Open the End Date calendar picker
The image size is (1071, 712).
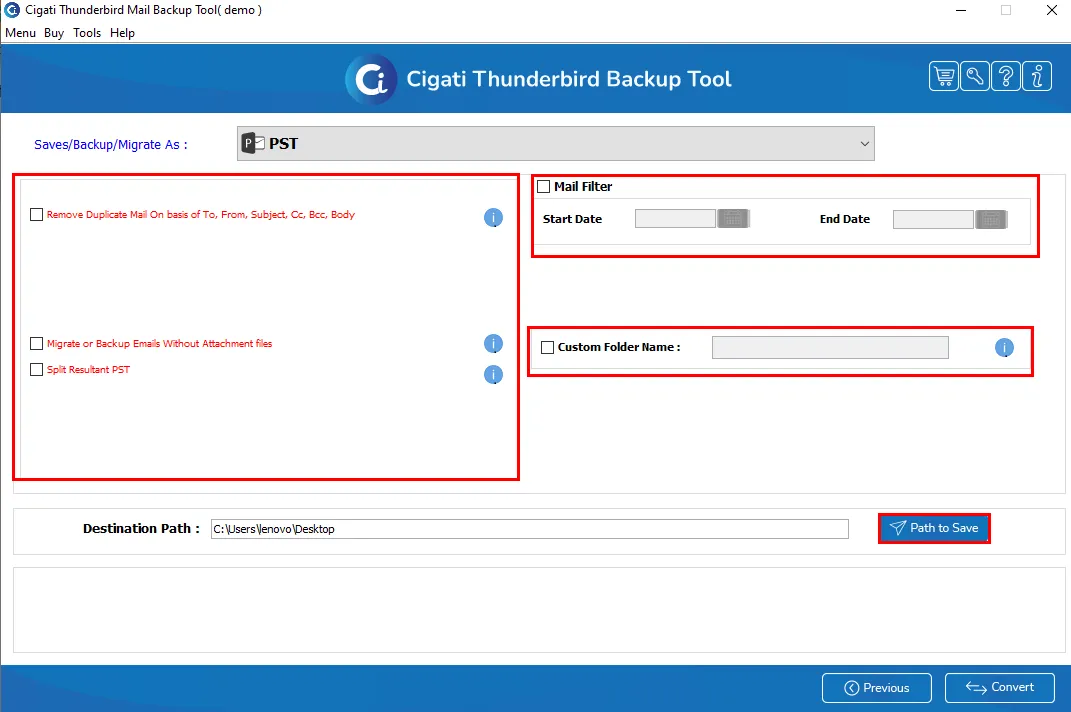[x=991, y=219]
